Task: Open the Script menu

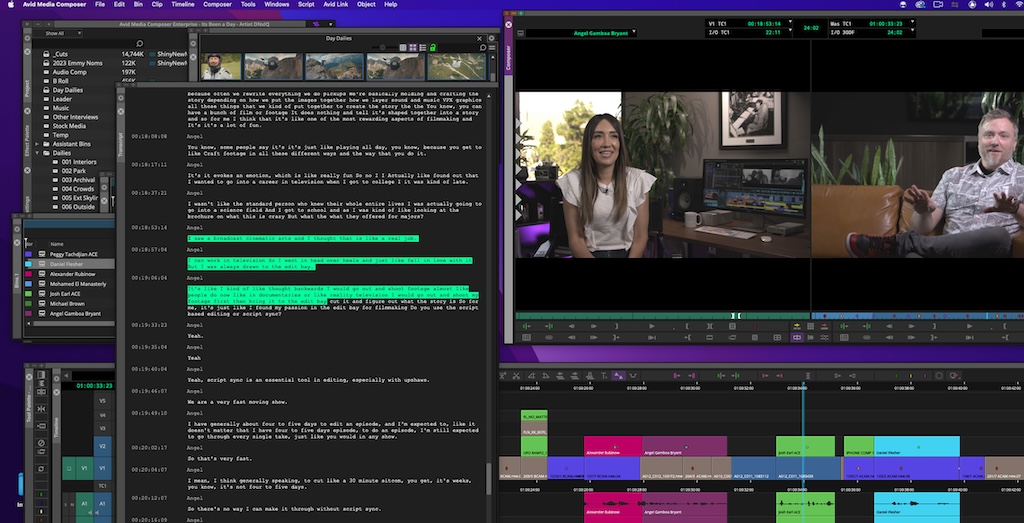Action: pos(306,5)
